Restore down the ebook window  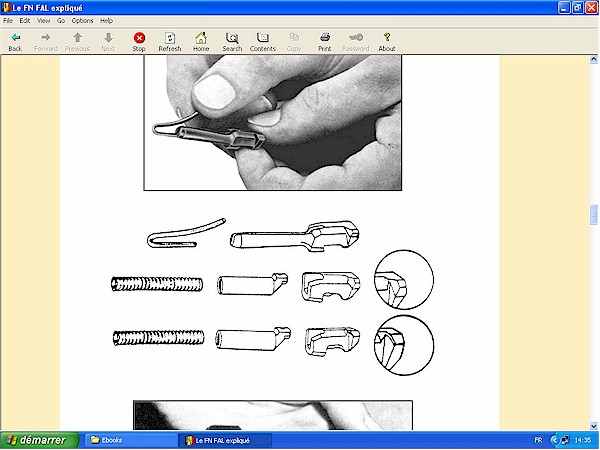coord(578,8)
